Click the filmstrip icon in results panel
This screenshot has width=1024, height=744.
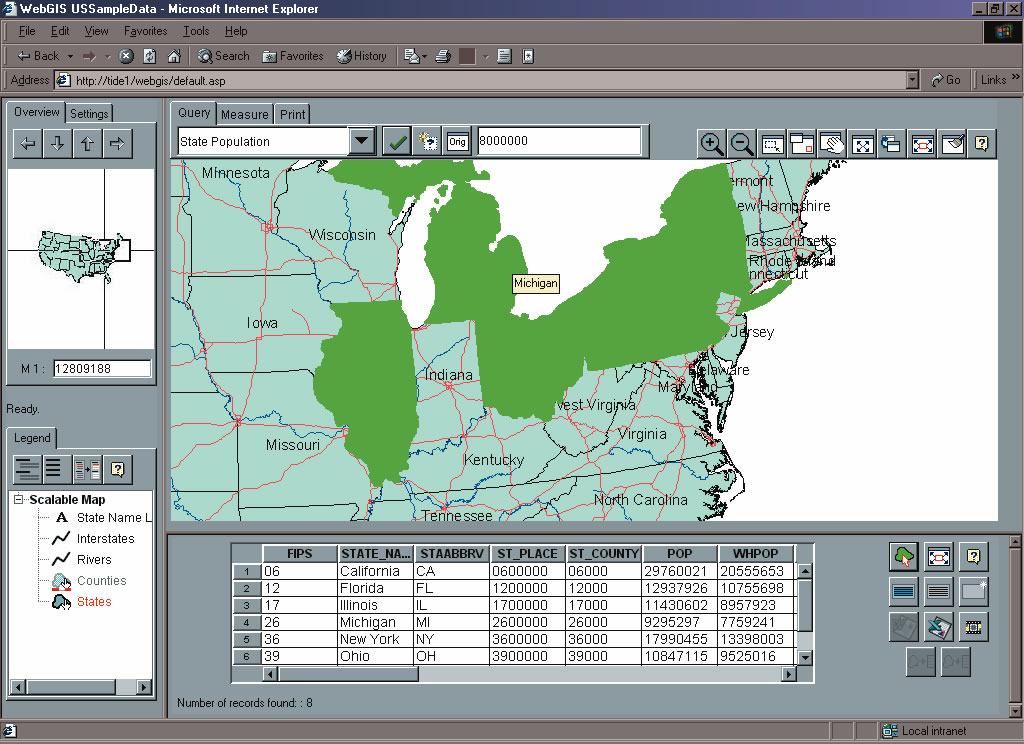[973, 627]
